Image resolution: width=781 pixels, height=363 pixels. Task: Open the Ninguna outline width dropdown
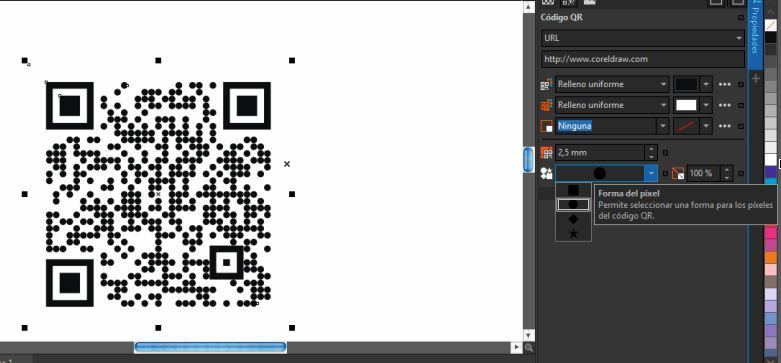tap(662, 126)
